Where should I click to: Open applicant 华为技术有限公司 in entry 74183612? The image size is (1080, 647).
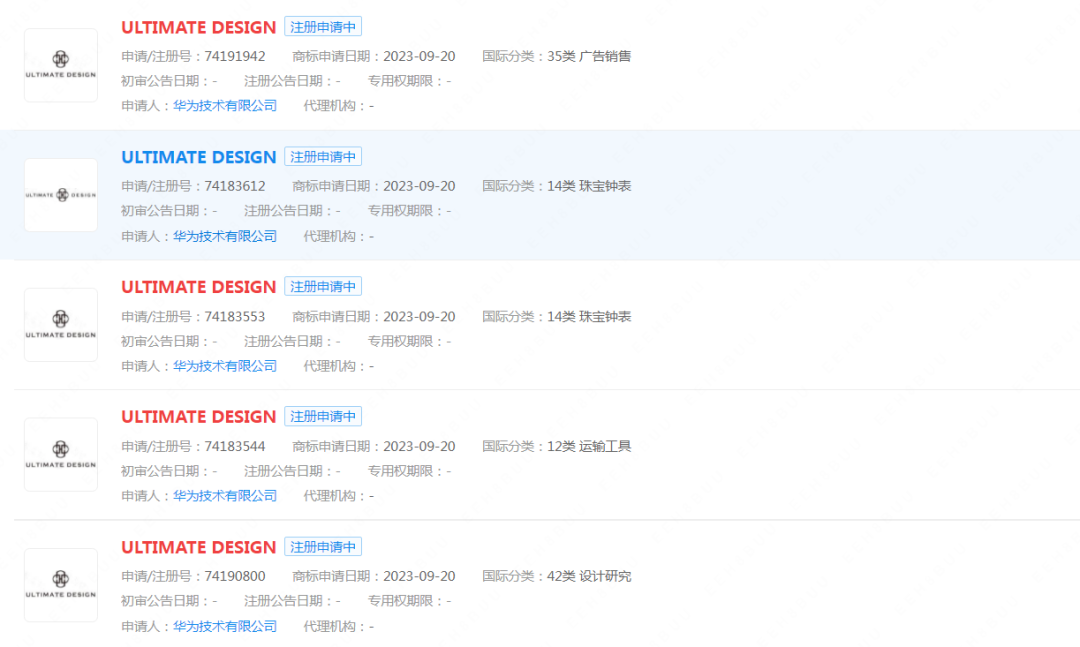[225, 236]
